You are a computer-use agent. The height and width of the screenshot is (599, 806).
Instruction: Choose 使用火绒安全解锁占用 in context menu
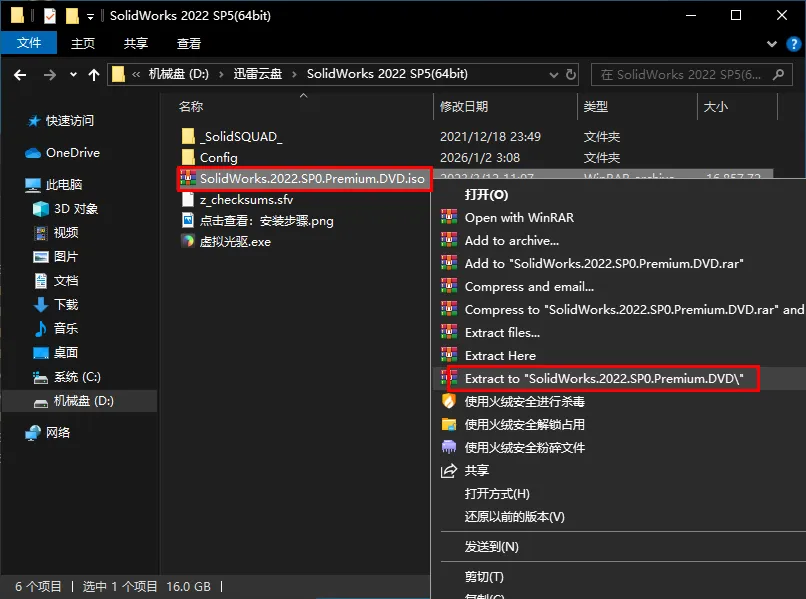click(524, 425)
